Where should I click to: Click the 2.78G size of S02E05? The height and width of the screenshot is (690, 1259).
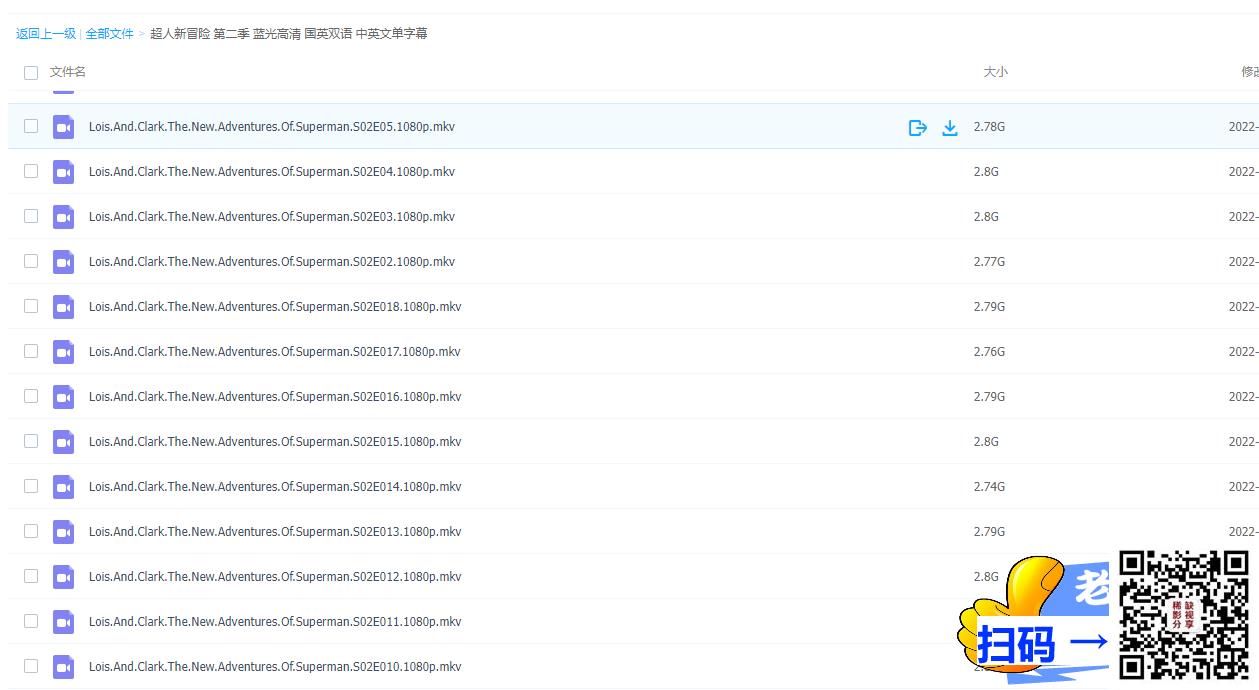tap(989, 127)
